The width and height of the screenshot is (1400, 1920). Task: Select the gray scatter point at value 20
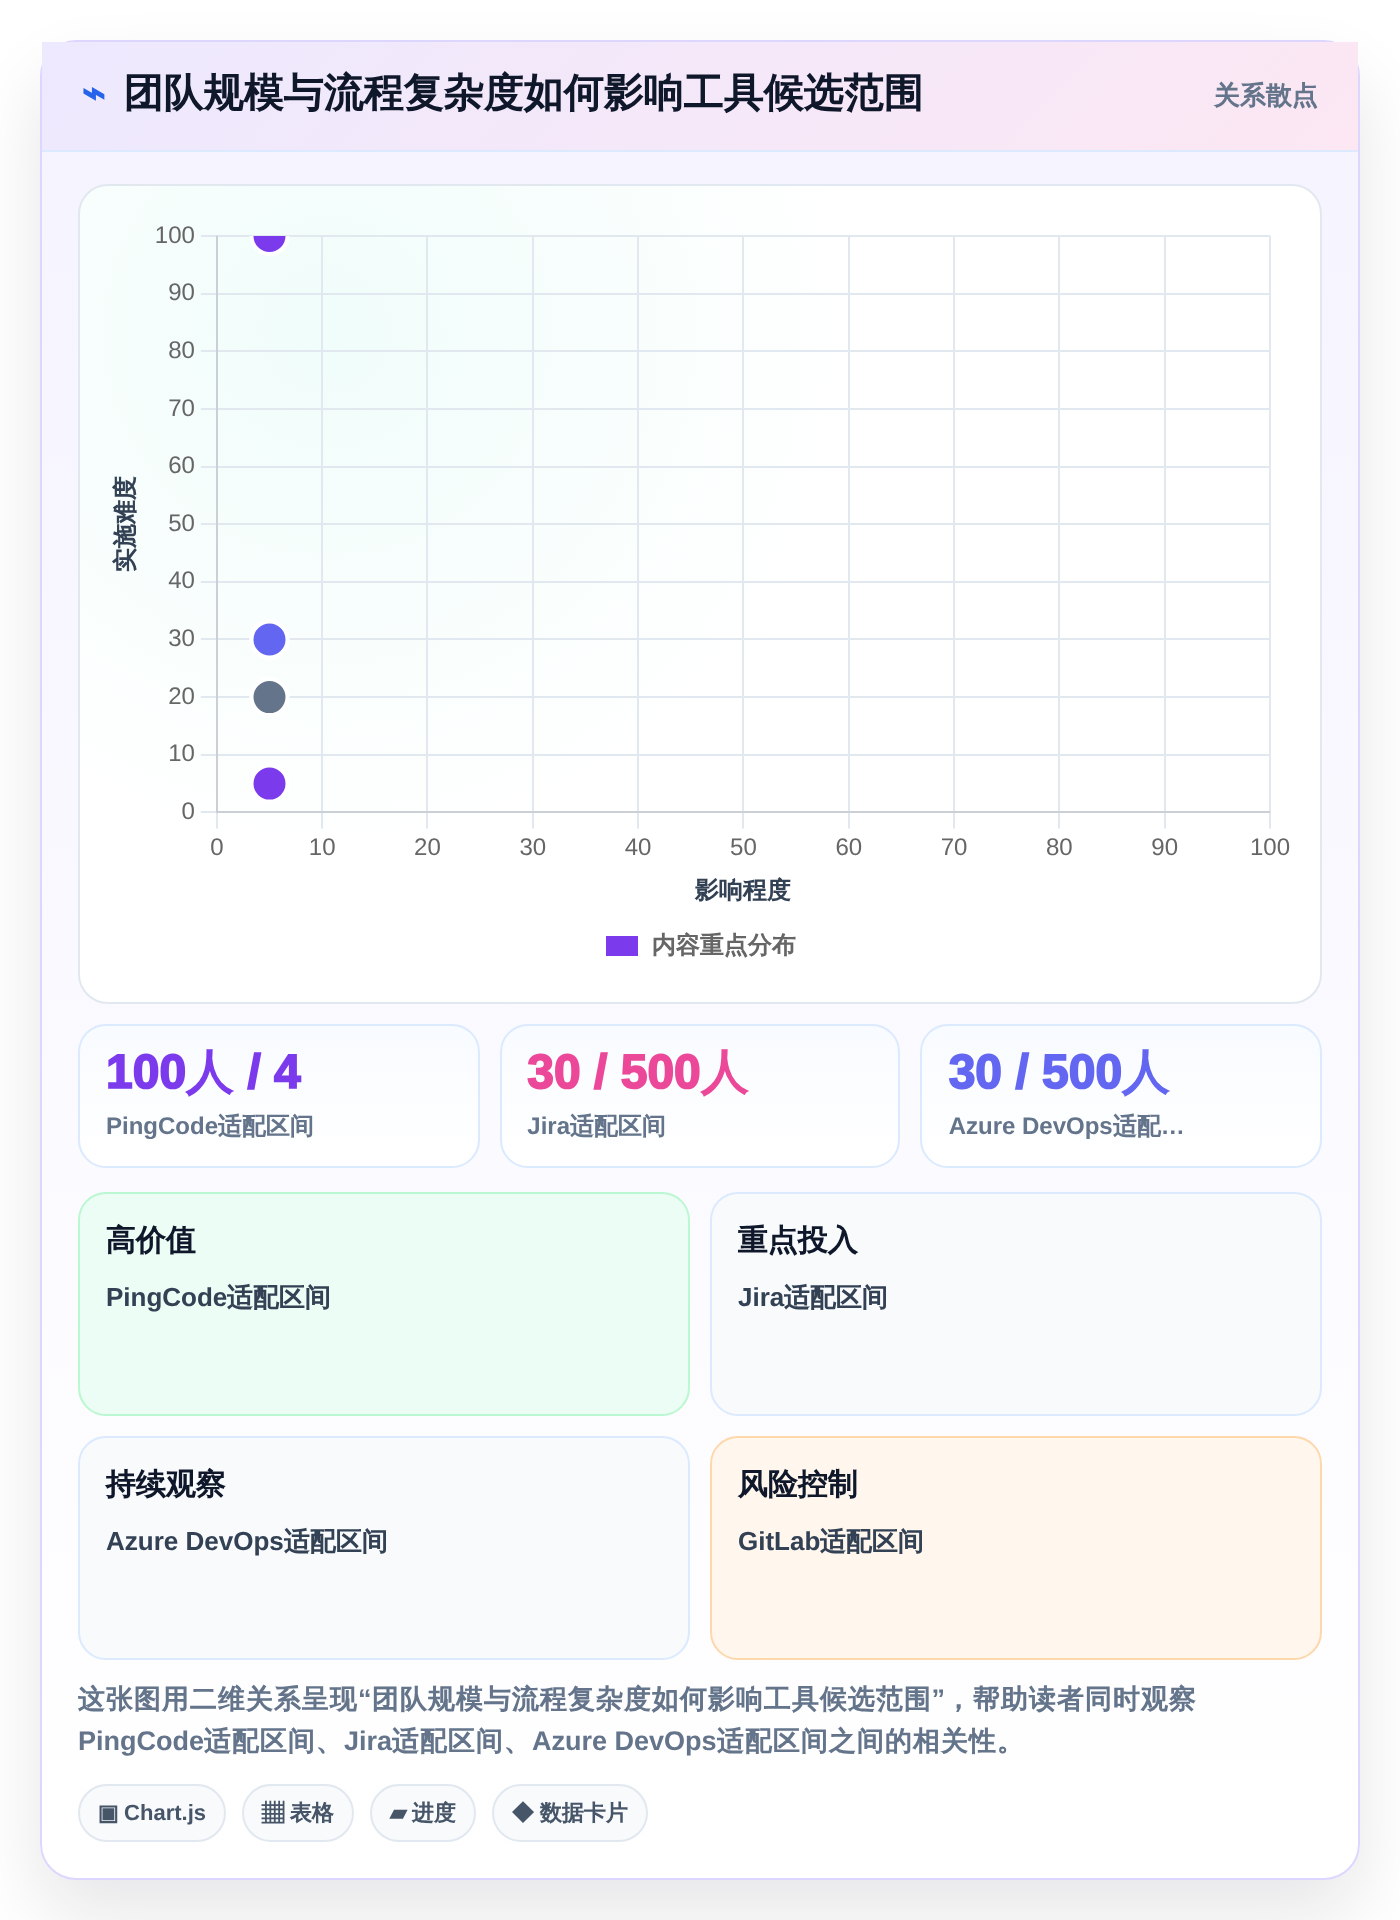(x=269, y=697)
